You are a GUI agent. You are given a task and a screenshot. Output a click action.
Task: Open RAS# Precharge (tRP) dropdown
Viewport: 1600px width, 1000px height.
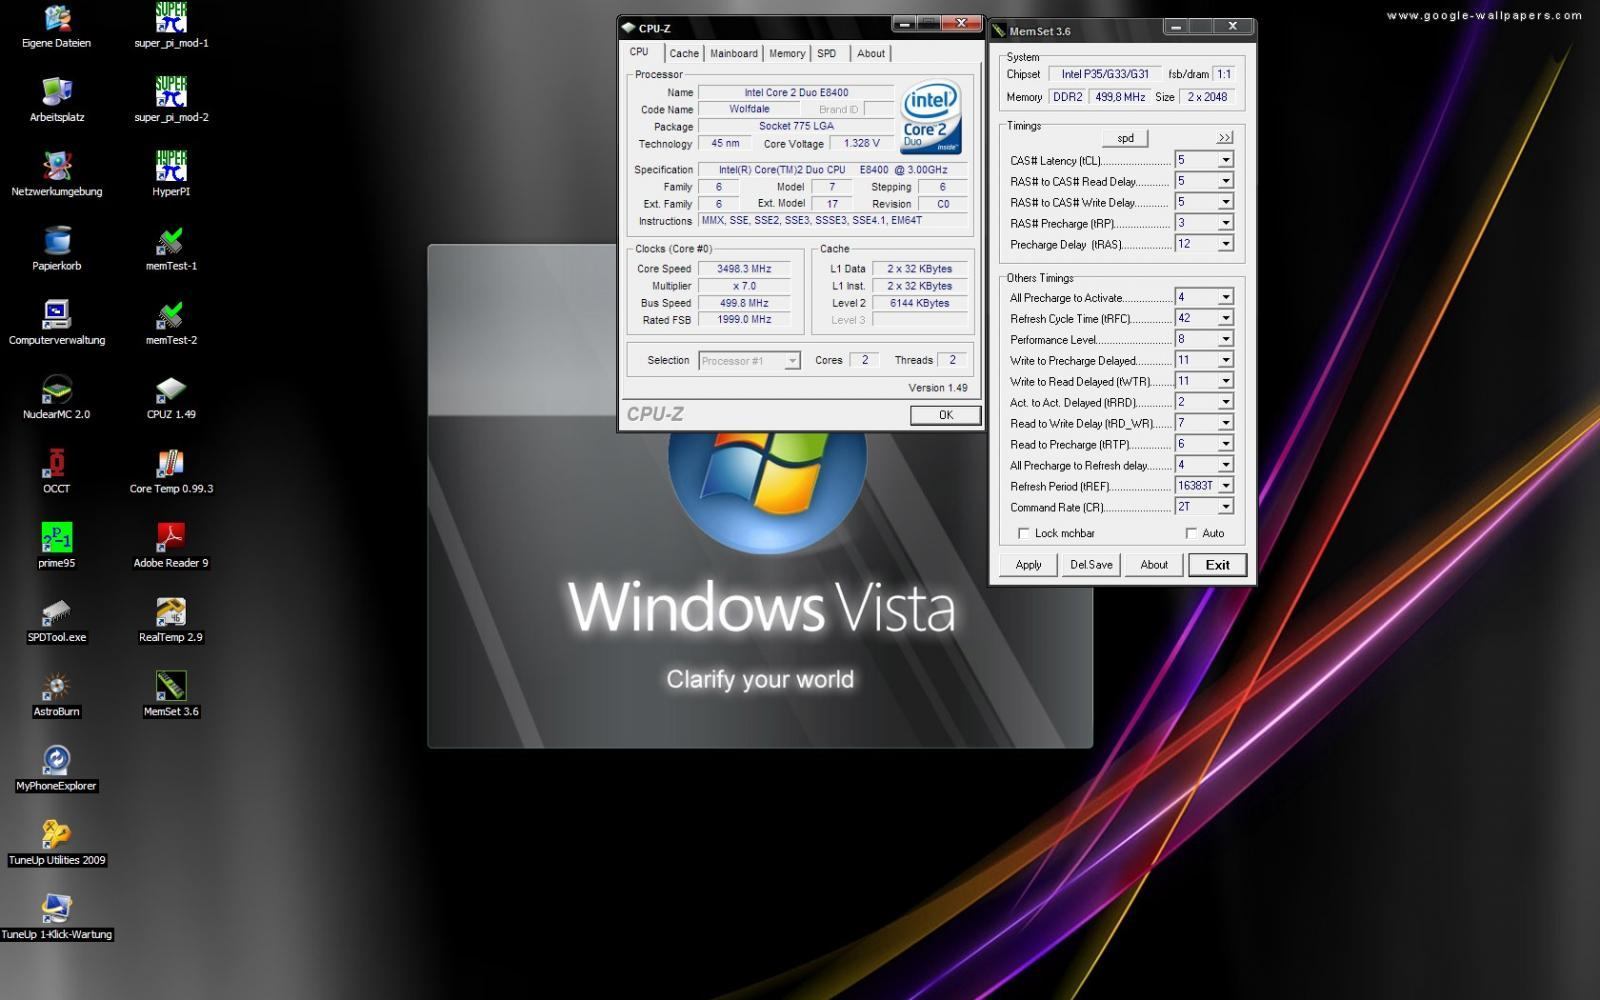pyautogui.click(x=1225, y=223)
